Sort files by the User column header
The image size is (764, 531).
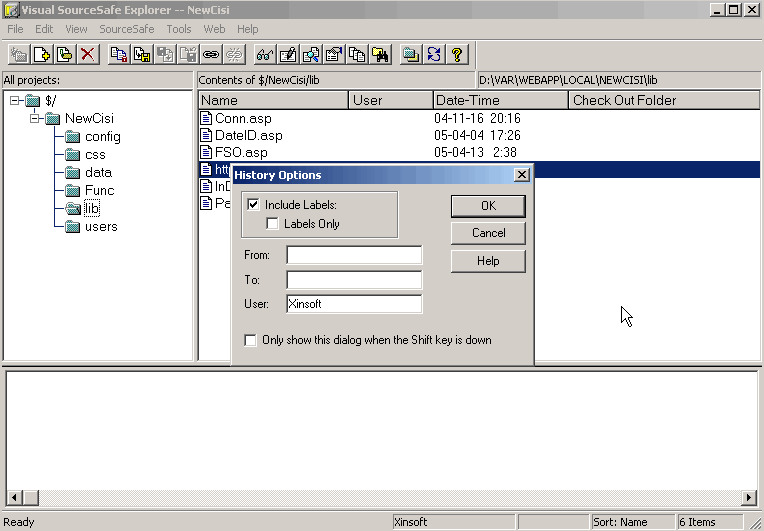(391, 100)
